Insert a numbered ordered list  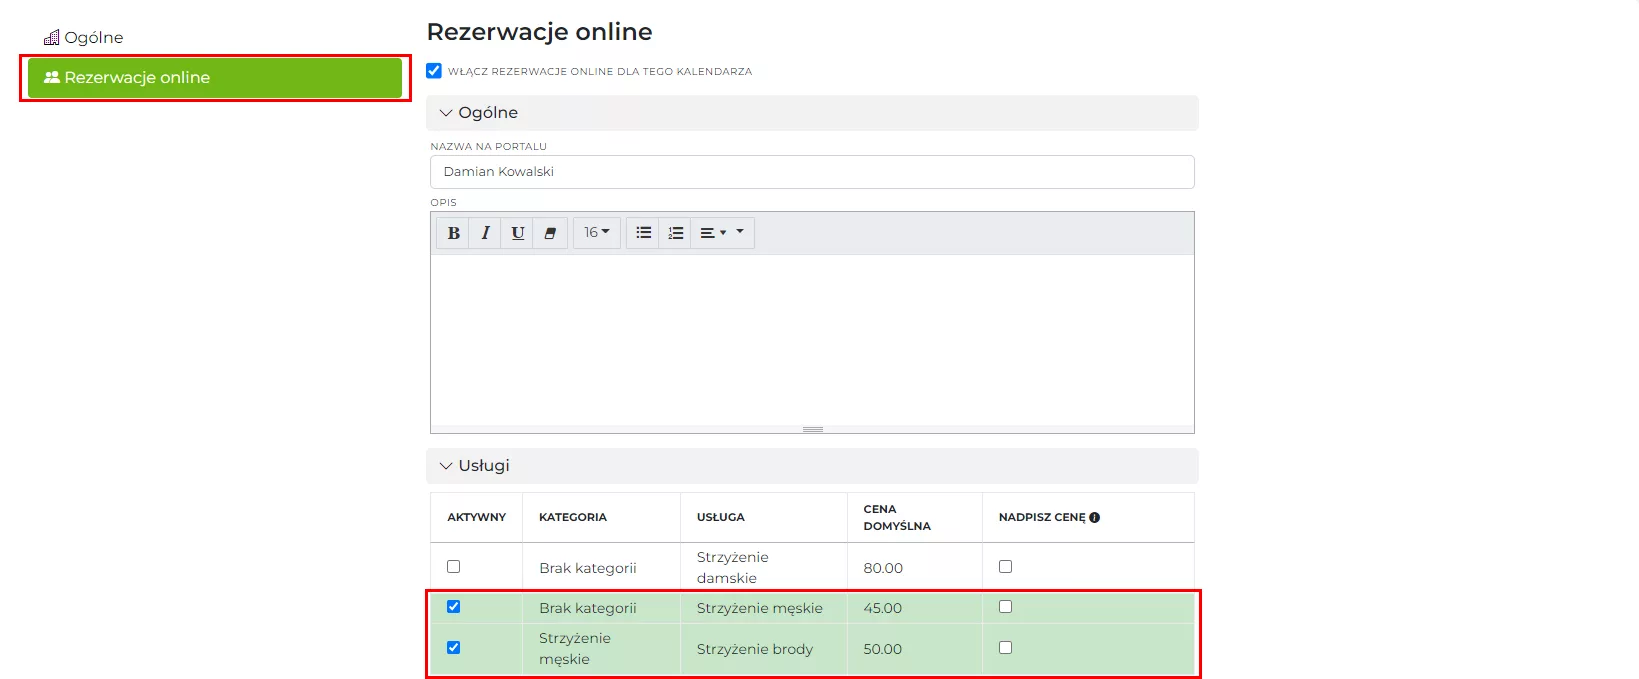(675, 233)
